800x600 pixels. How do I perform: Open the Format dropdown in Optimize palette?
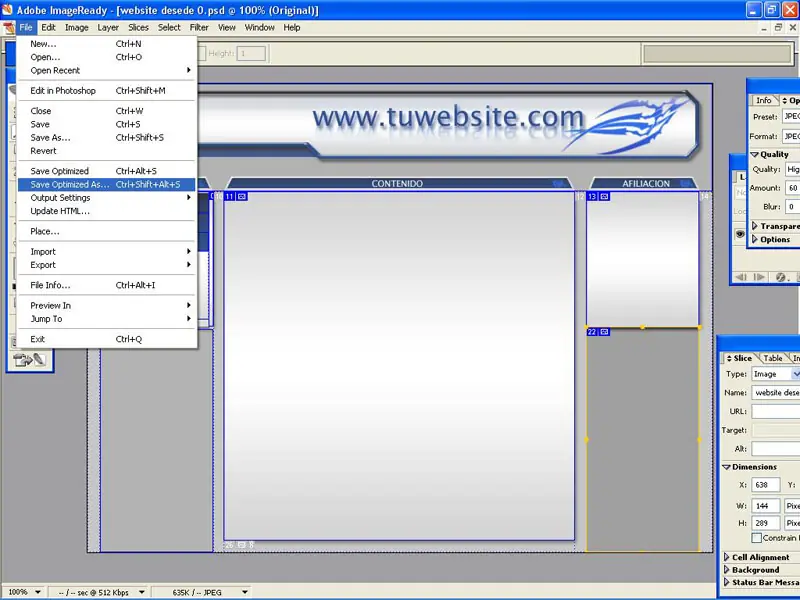click(x=791, y=136)
